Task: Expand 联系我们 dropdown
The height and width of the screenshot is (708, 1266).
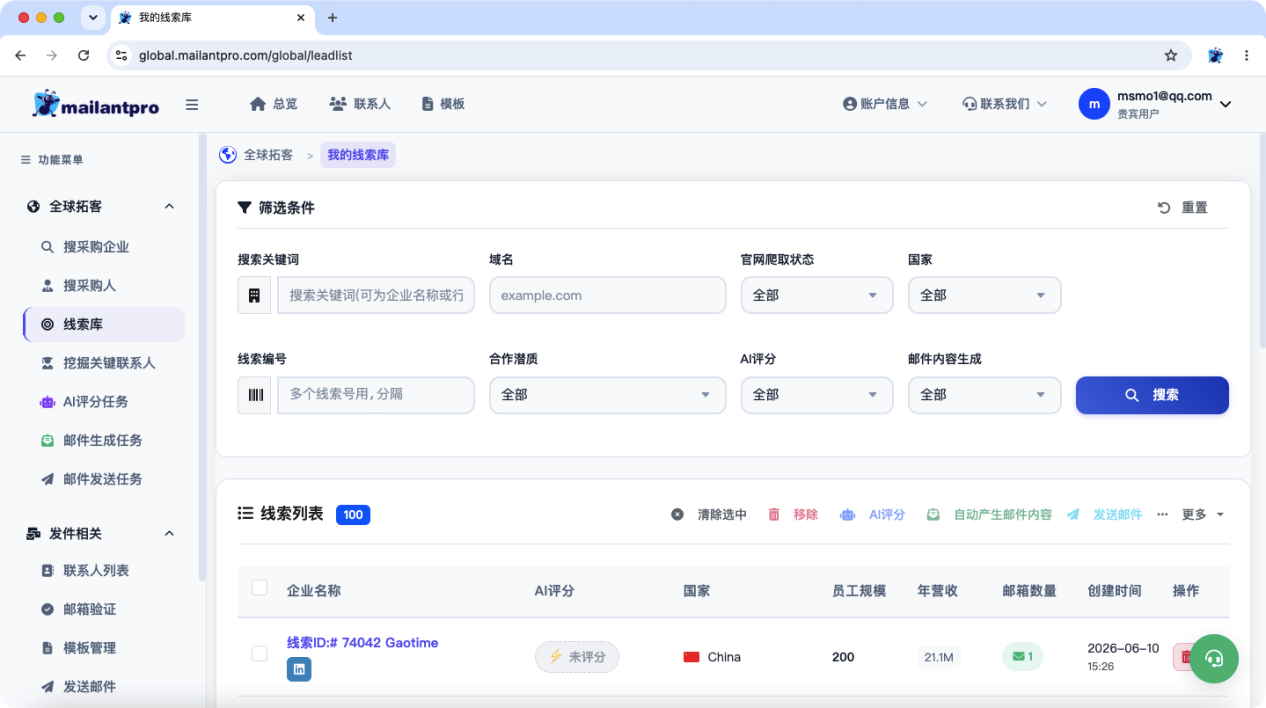Action: pyautogui.click(x=1004, y=104)
